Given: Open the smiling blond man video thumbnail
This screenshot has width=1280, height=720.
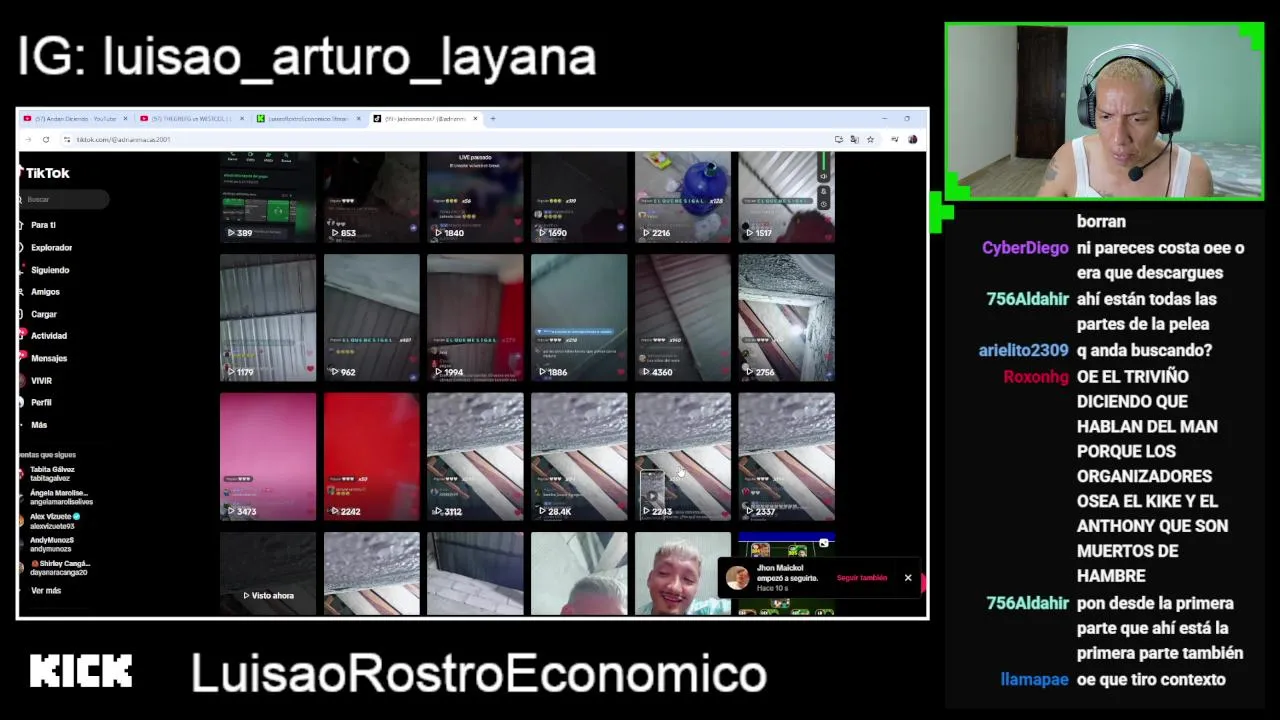Looking at the screenshot, I should (683, 573).
